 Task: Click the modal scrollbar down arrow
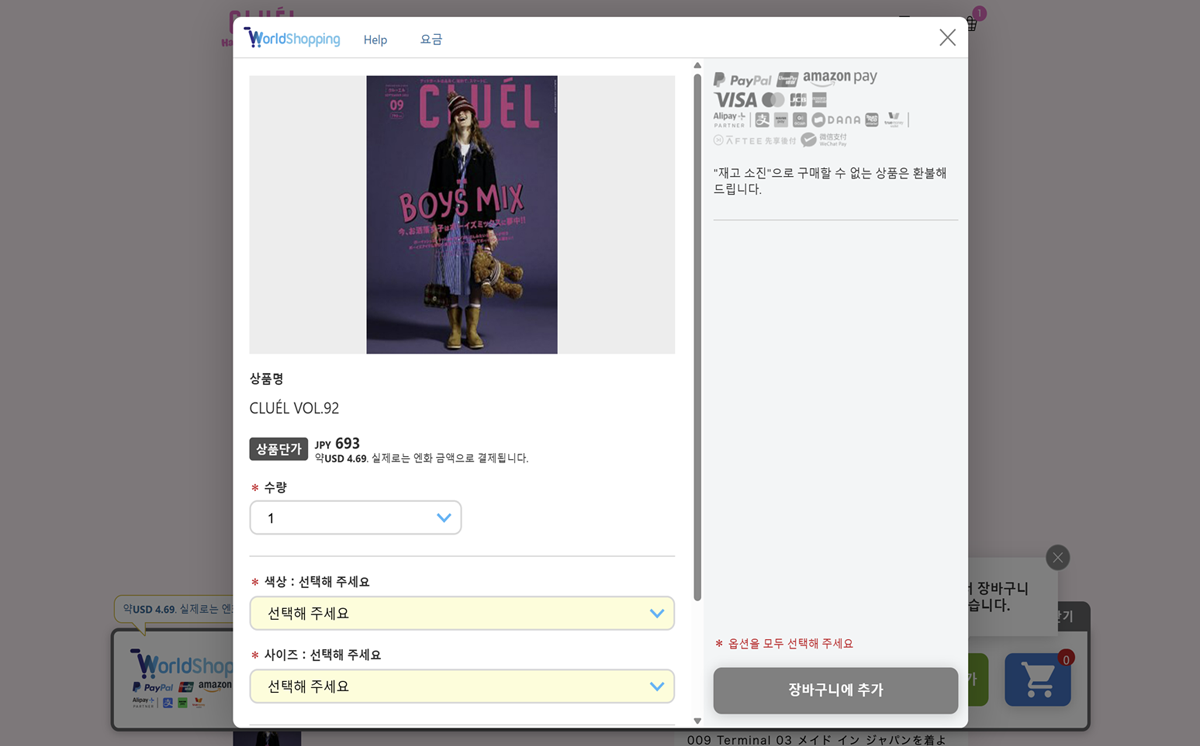coord(697,720)
